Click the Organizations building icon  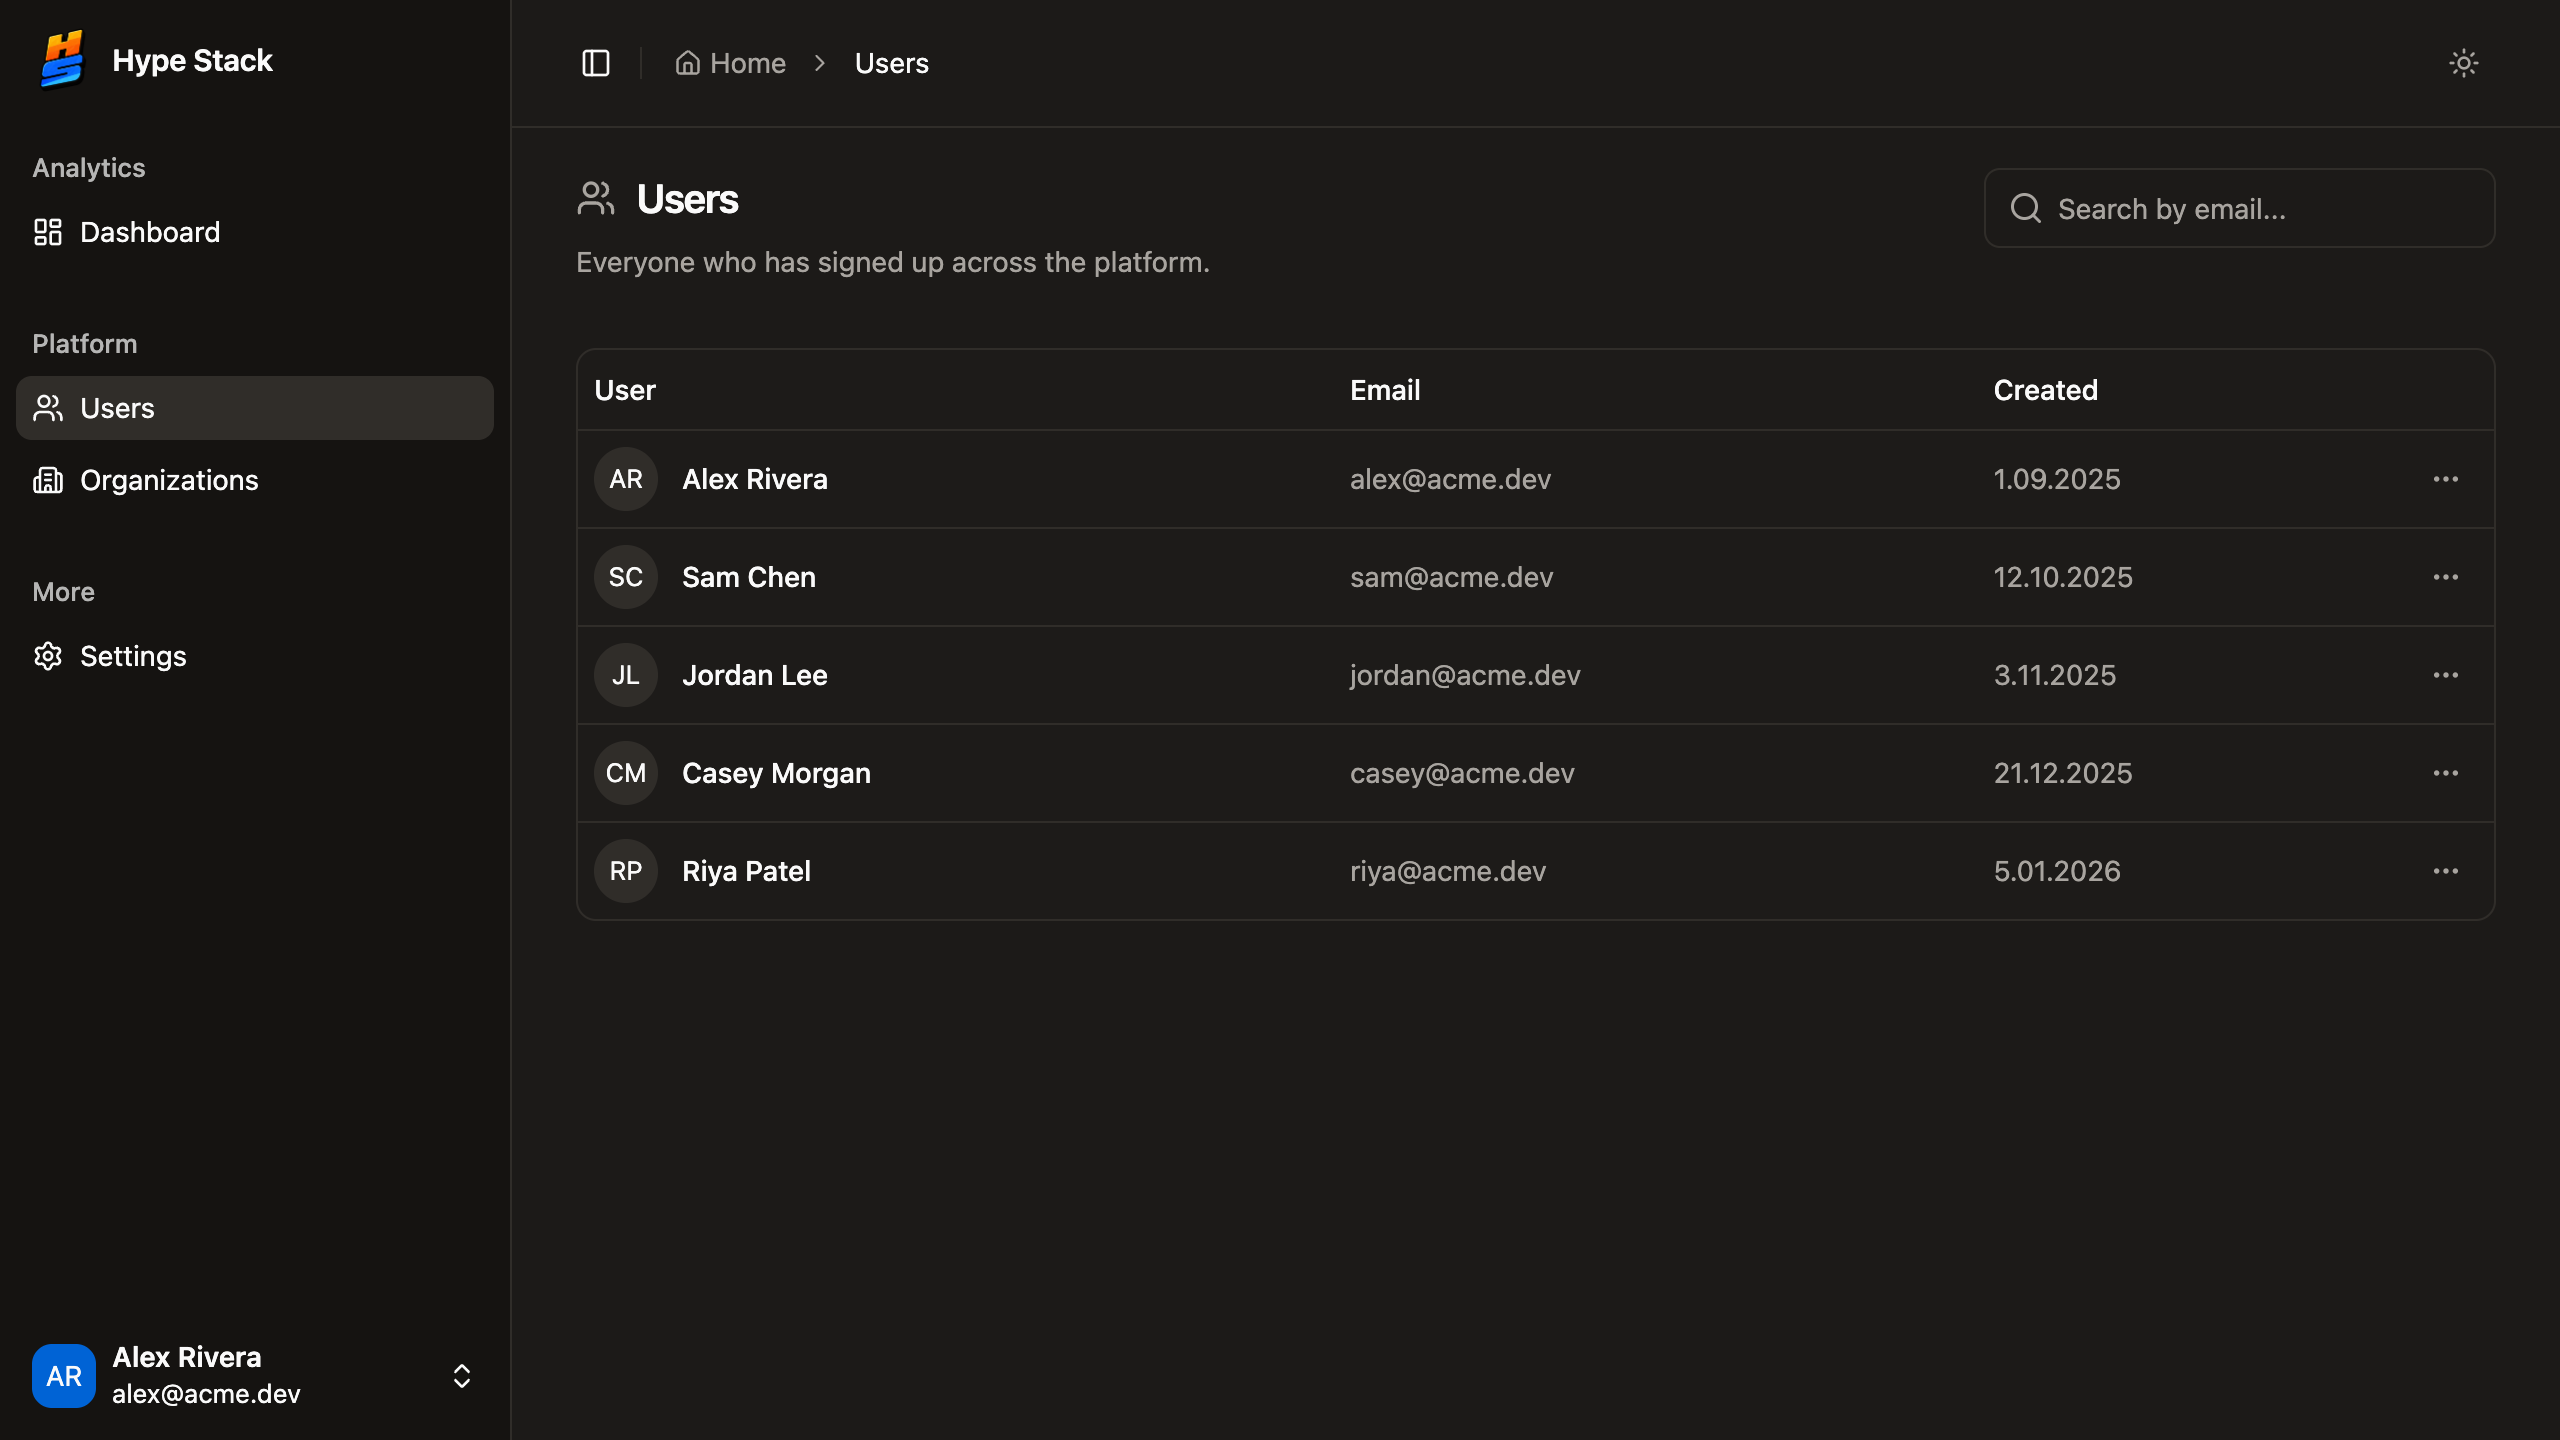pos(48,480)
